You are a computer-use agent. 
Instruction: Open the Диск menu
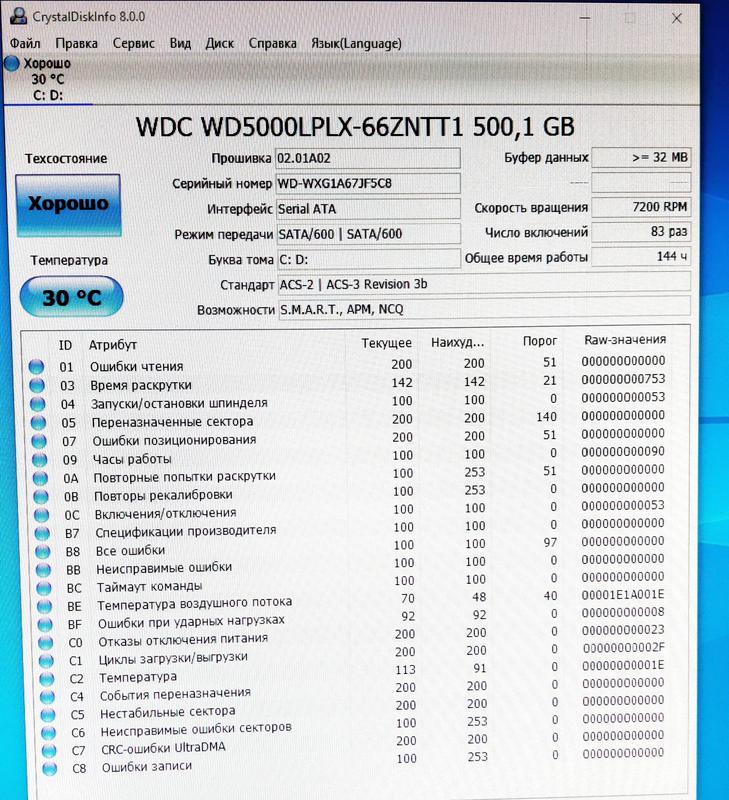[x=219, y=43]
